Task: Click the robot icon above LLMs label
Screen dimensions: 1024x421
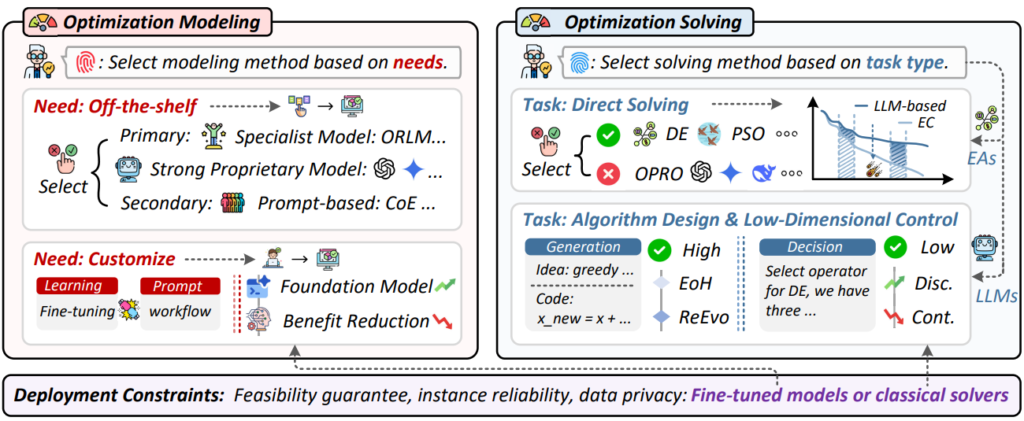Action: [984, 248]
